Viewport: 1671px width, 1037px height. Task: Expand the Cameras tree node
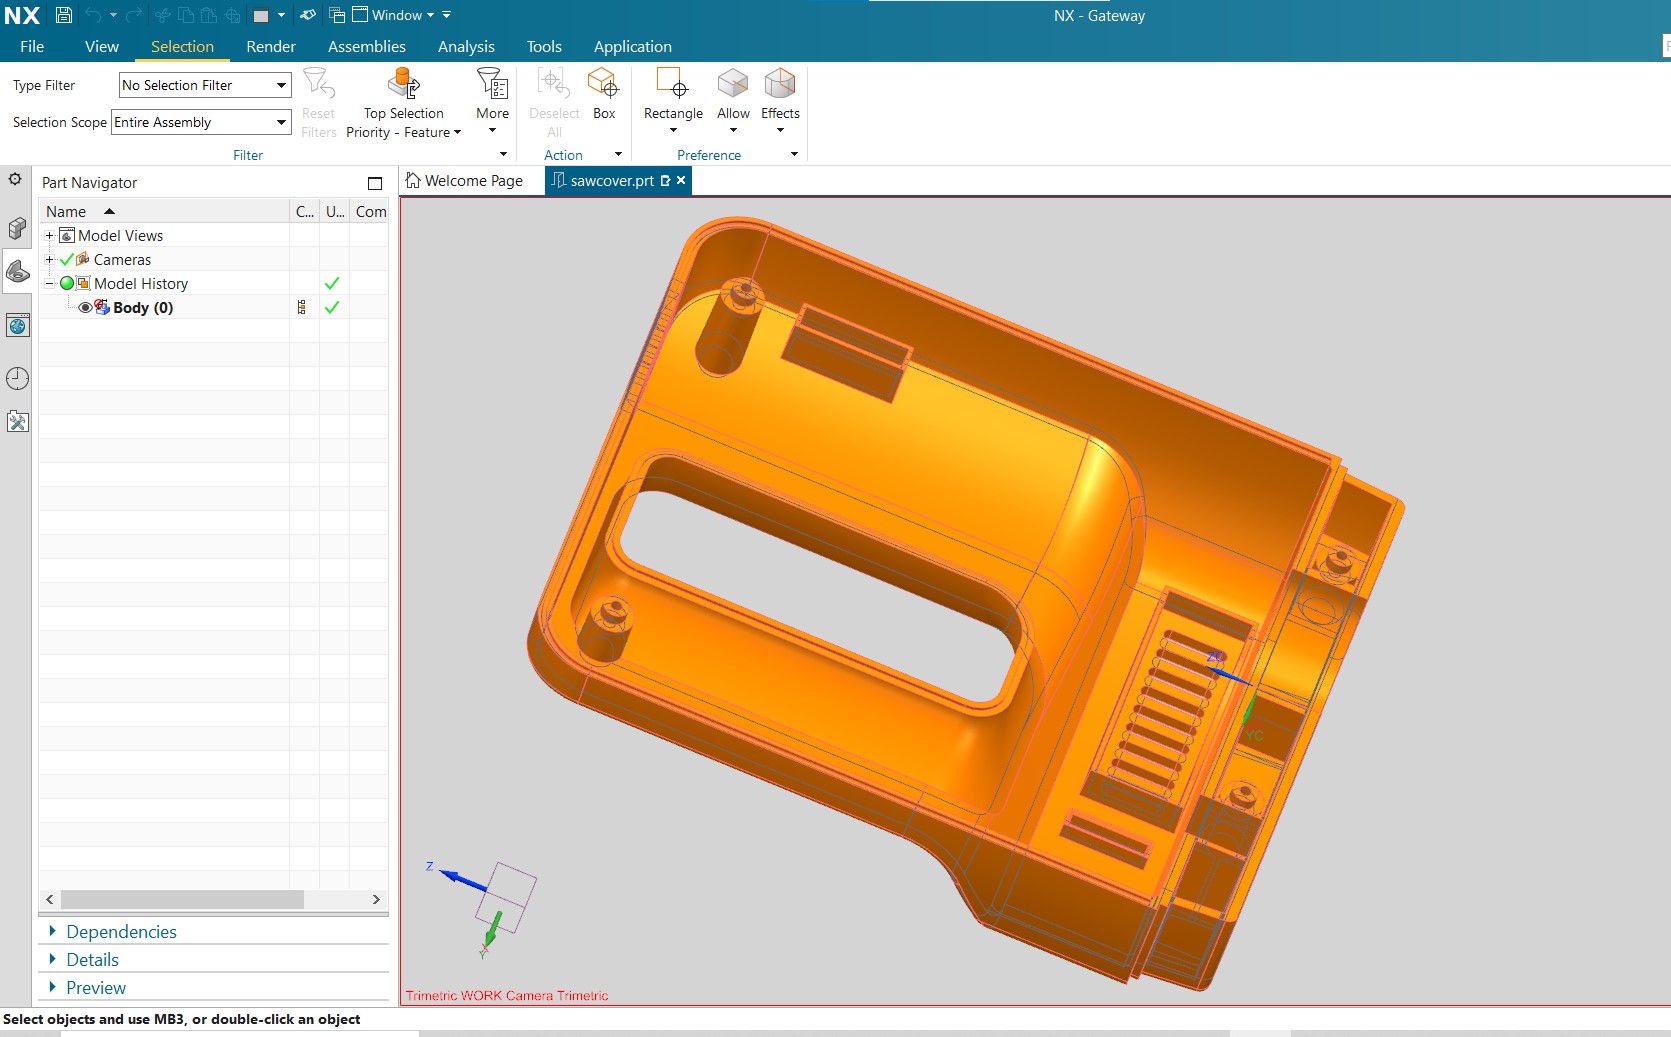pyautogui.click(x=49, y=259)
